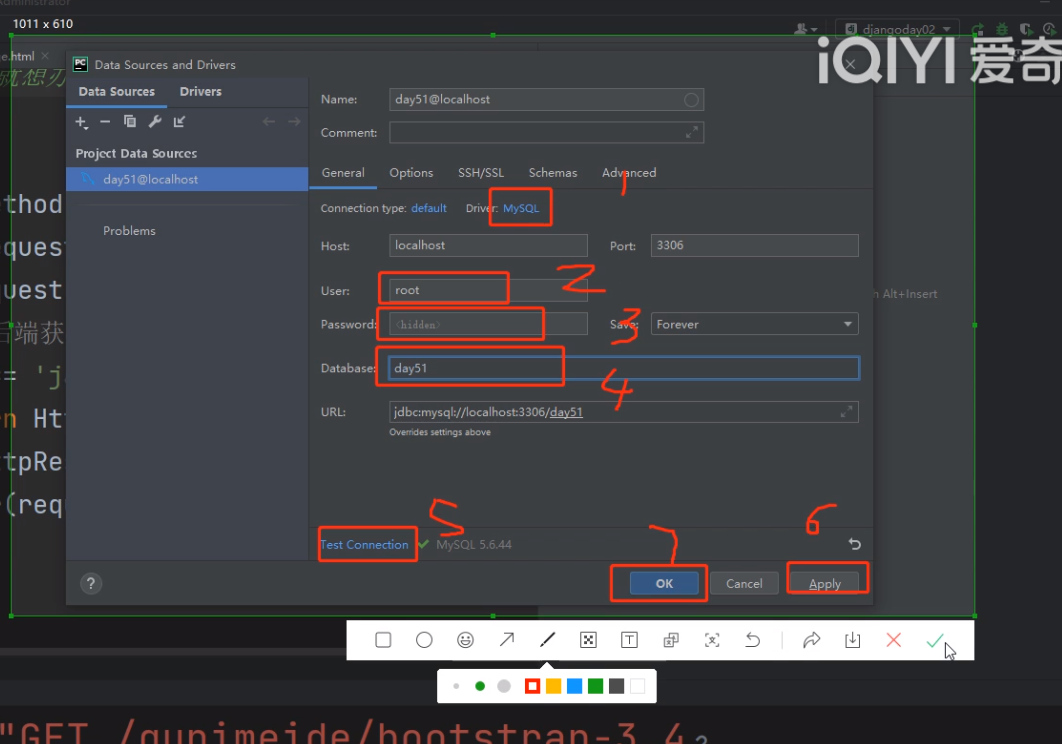The height and width of the screenshot is (744, 1062).
Task: Expand the URL field editor
Action: (847, 412)
